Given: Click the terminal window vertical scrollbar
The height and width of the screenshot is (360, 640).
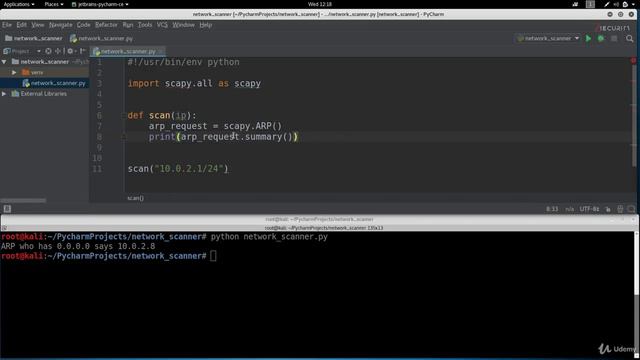Looking at the screenshot, I should click(637, 263).
